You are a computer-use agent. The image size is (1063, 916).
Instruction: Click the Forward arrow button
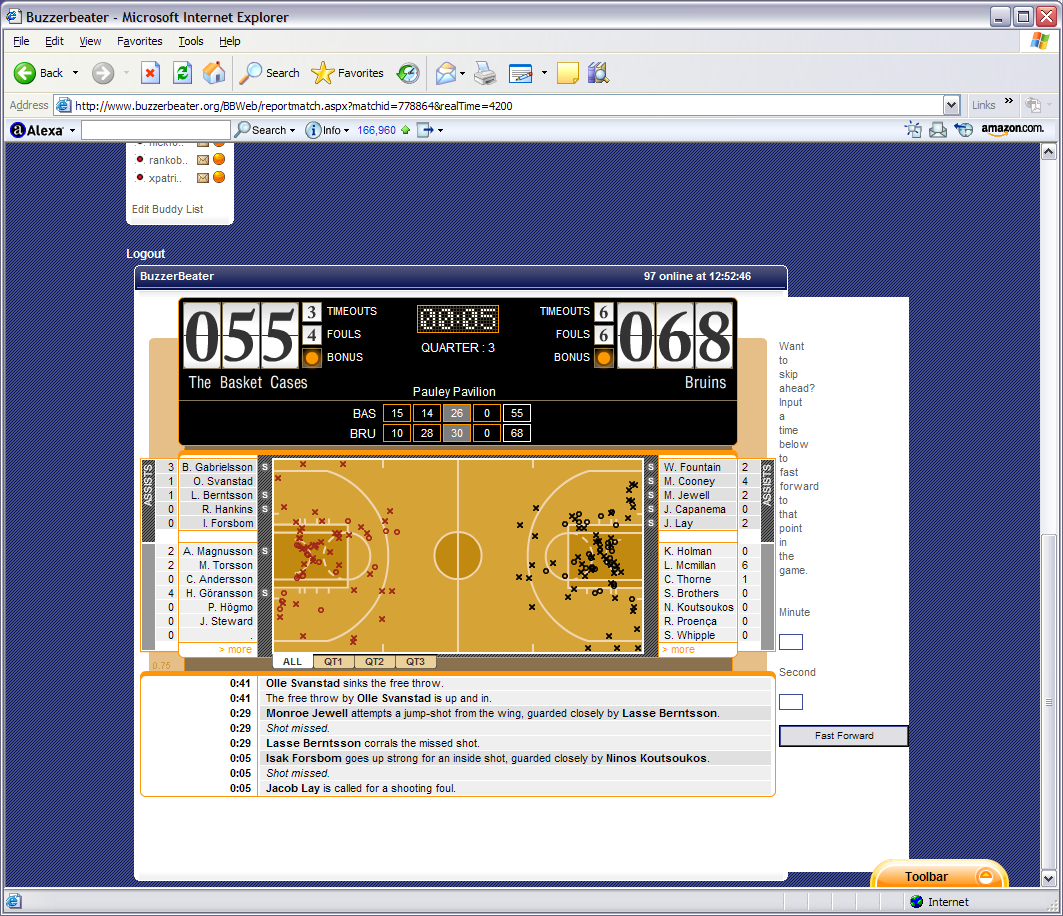[x=103, y=73]
